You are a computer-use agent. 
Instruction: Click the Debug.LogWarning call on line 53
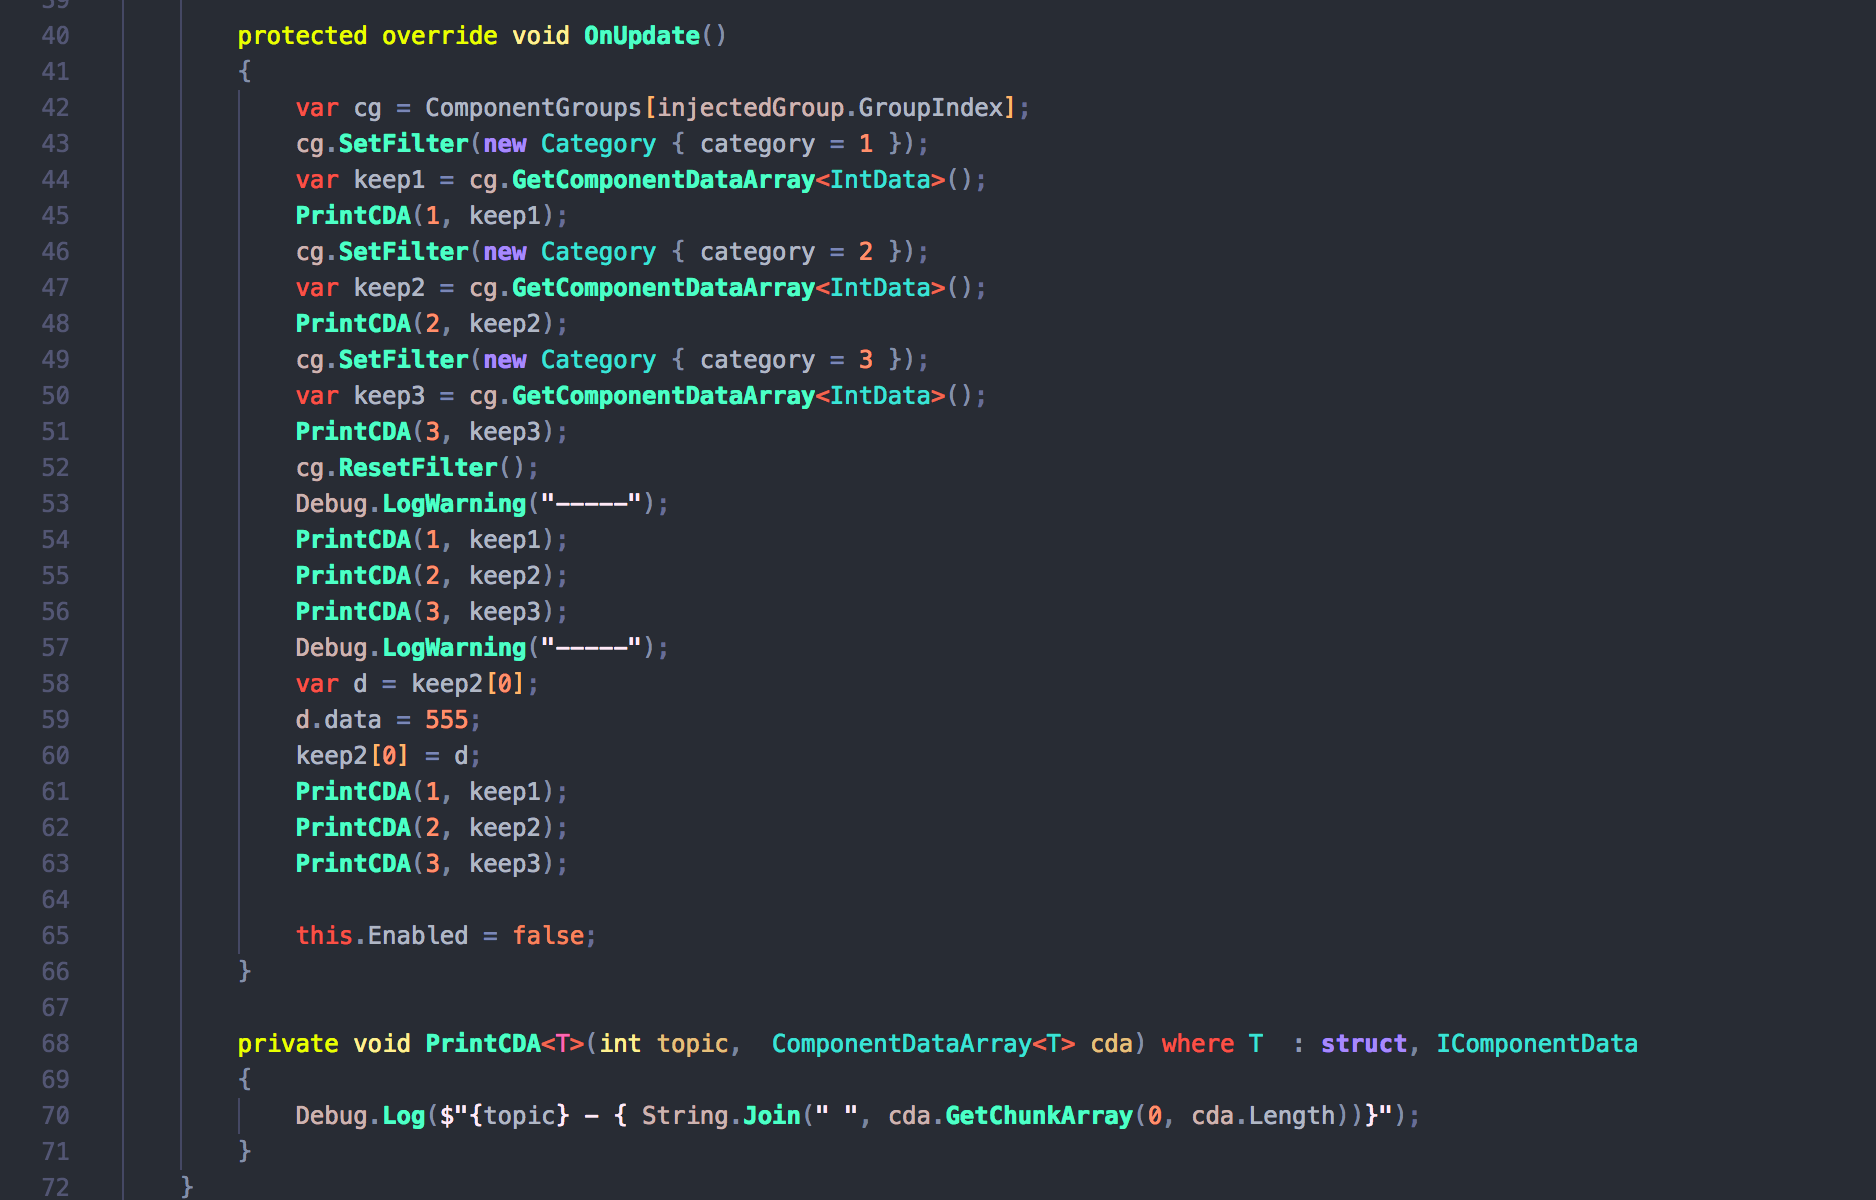[x=410, y=503]
